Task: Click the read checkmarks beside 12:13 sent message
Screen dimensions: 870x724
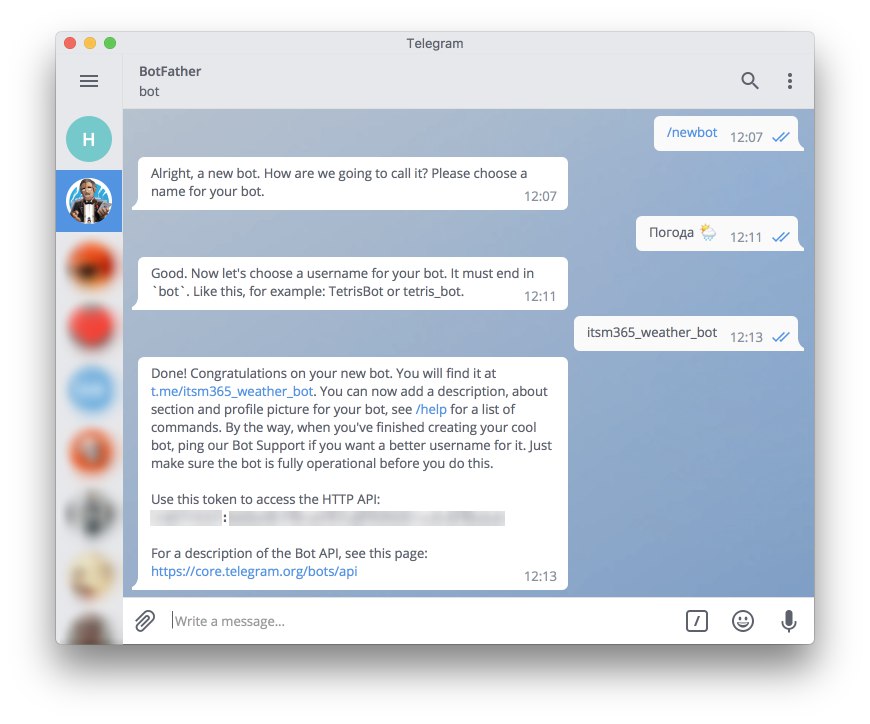Action: pyautogui.click(x=781, y=337)
